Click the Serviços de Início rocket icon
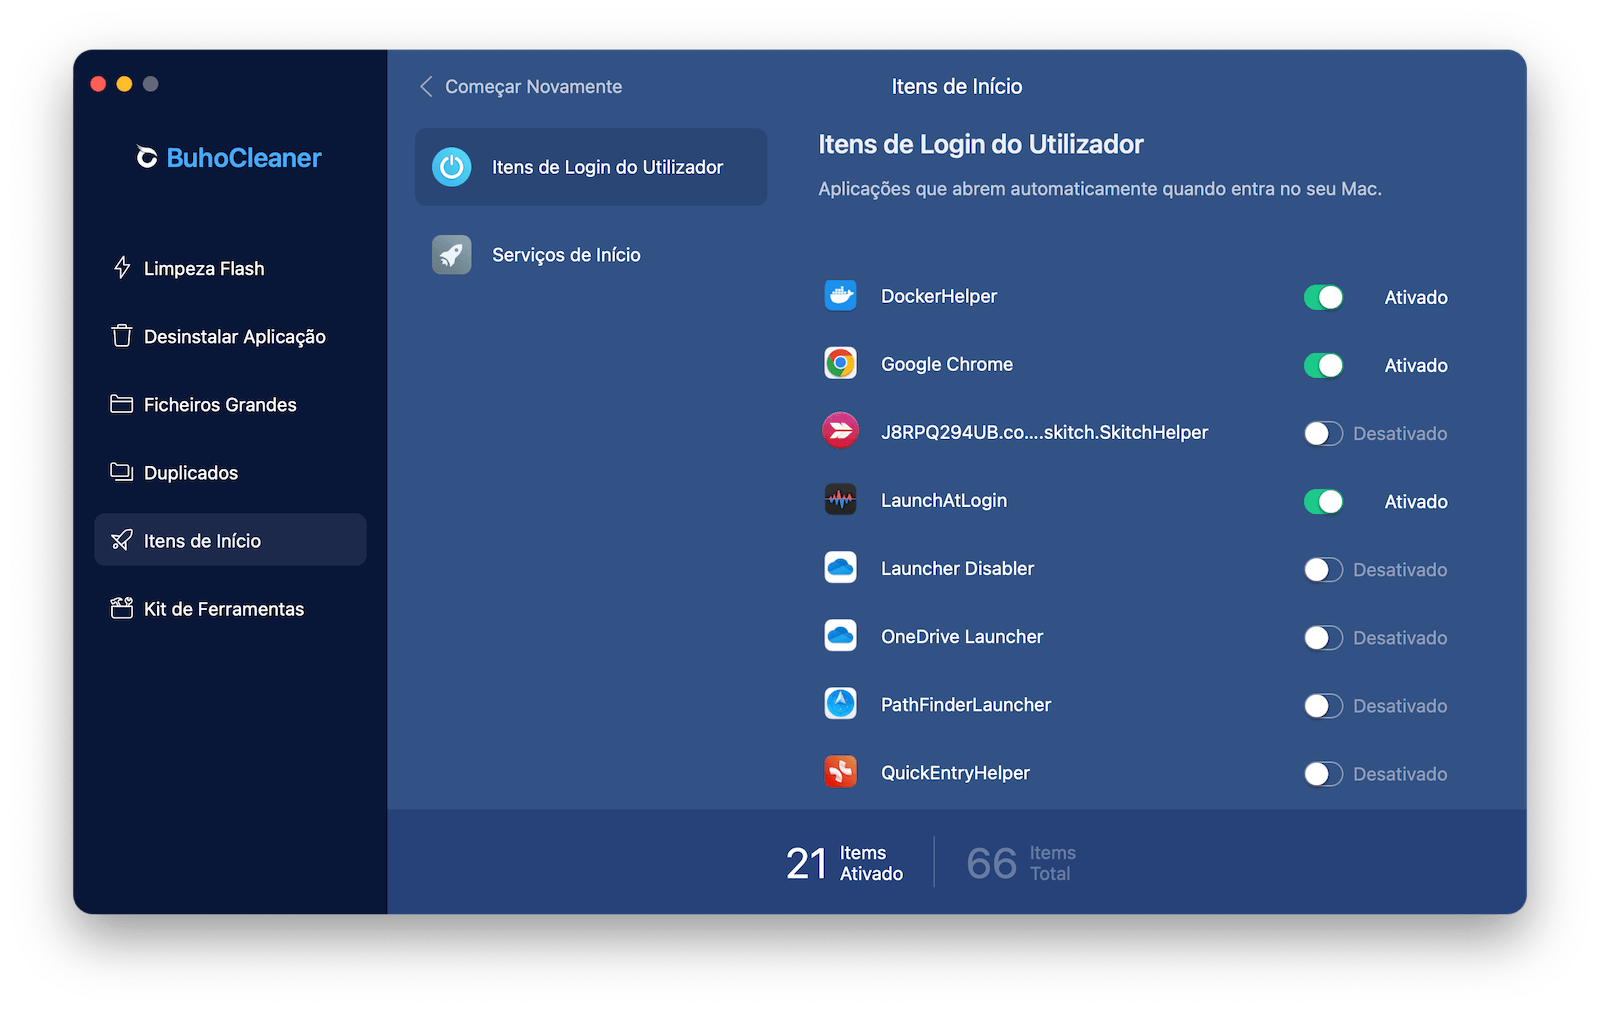 click(452, 255)
